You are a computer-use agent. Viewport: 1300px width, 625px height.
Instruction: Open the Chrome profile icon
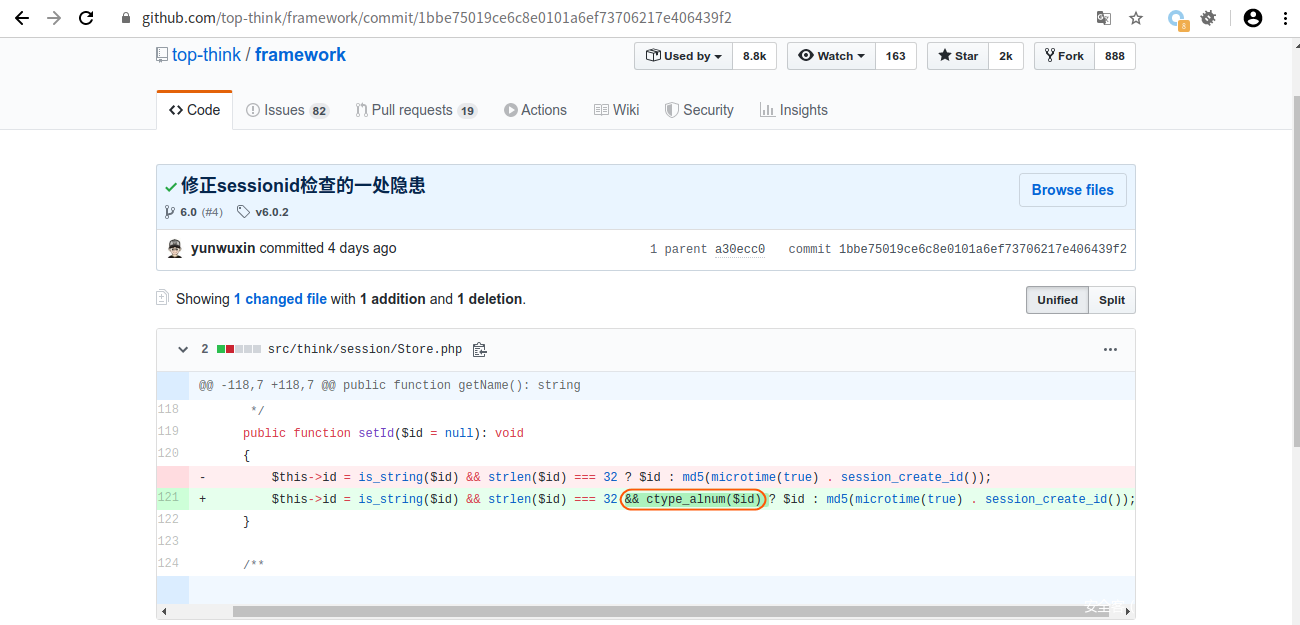[x=1252, y=18]
